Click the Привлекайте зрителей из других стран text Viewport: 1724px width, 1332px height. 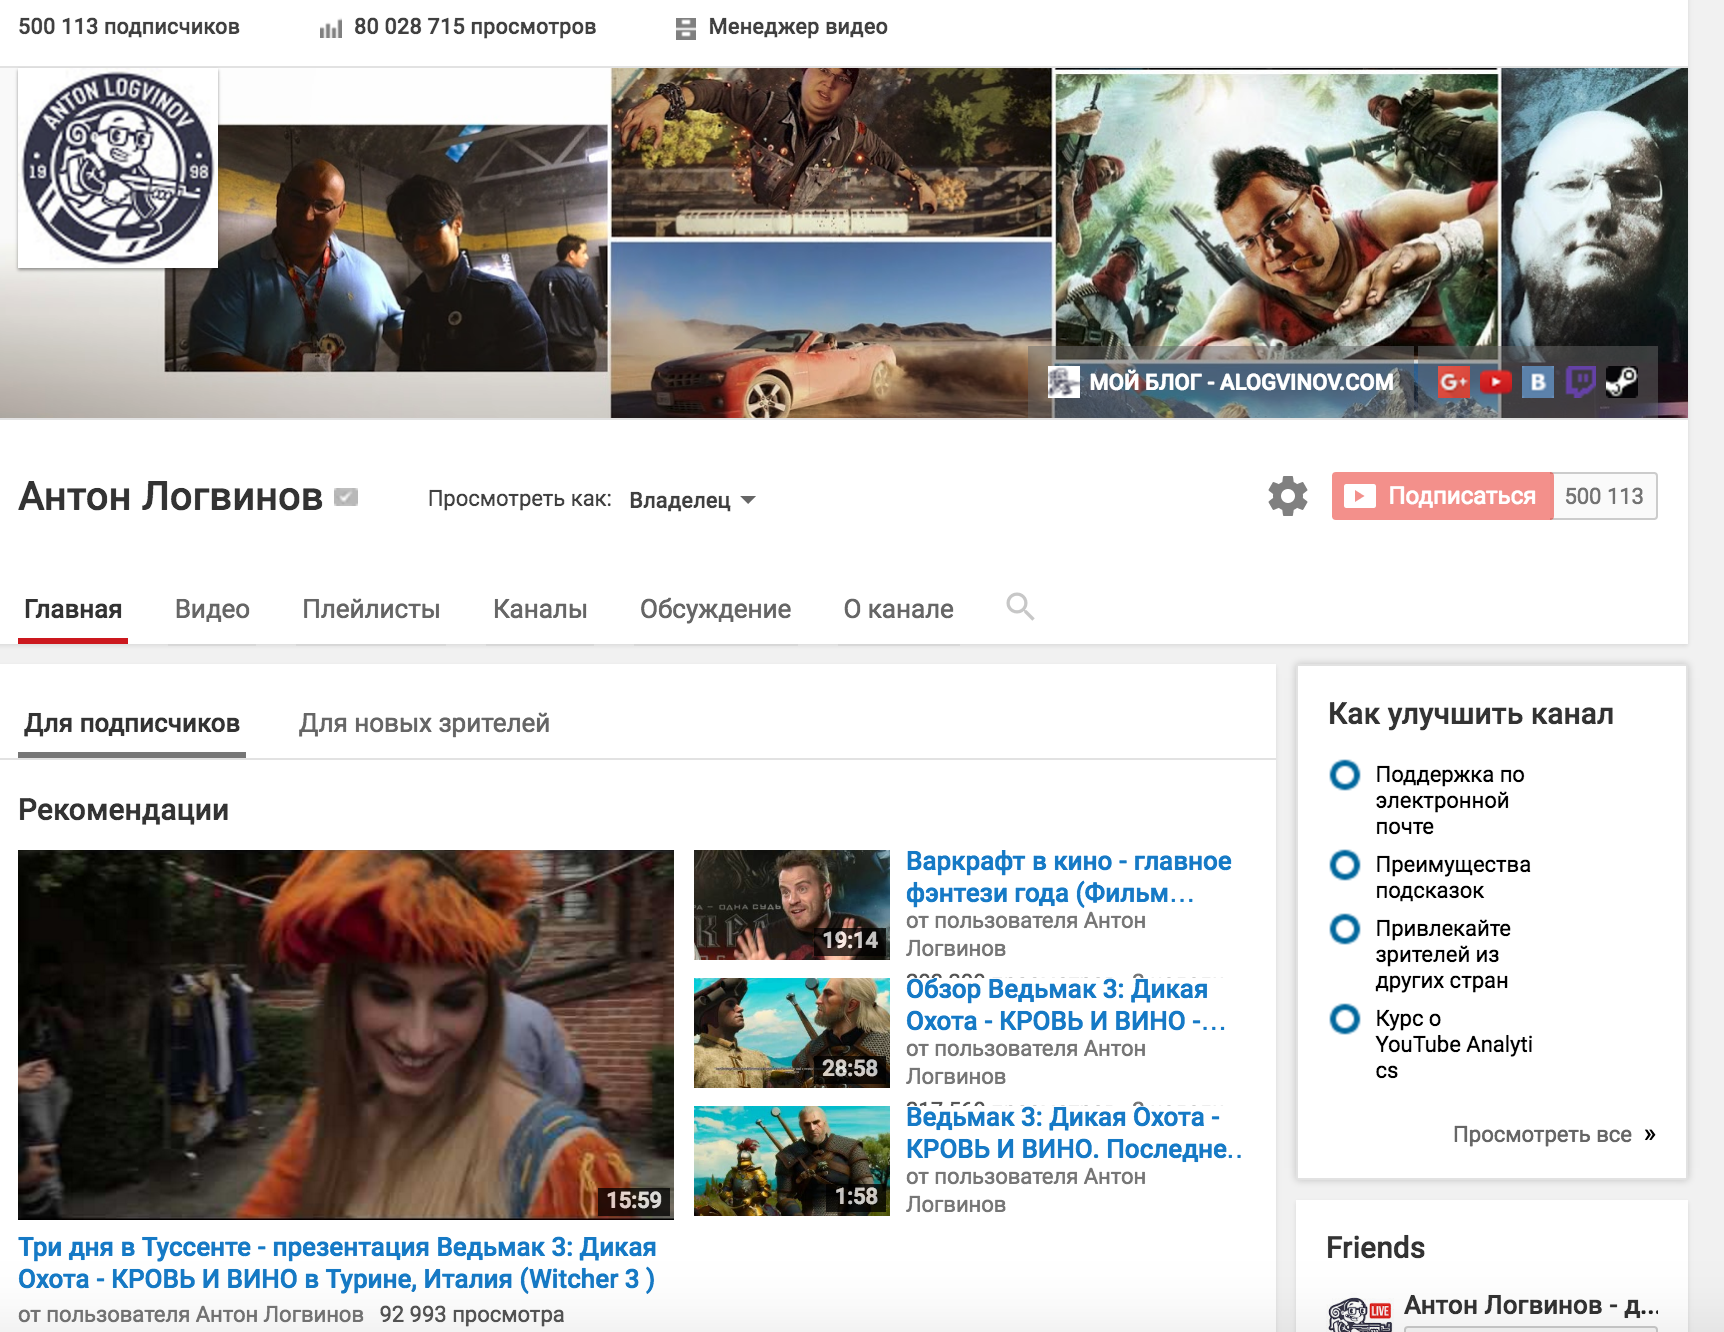pyautogui.click(x=1443, y=954)
